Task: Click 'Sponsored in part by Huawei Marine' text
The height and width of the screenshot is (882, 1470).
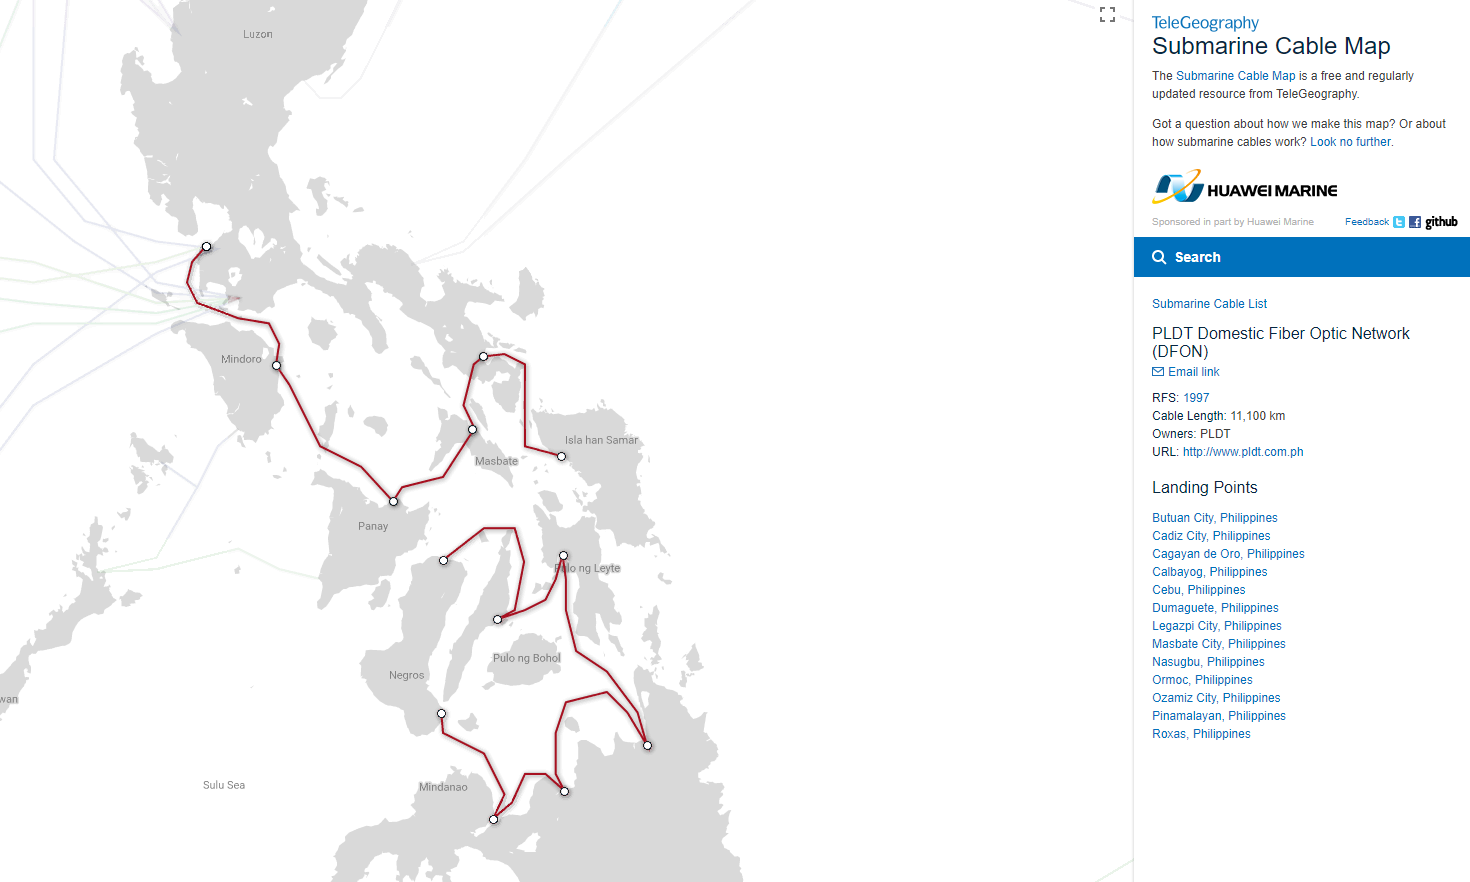Action: pyautogui.click(x=1233, y=222)
